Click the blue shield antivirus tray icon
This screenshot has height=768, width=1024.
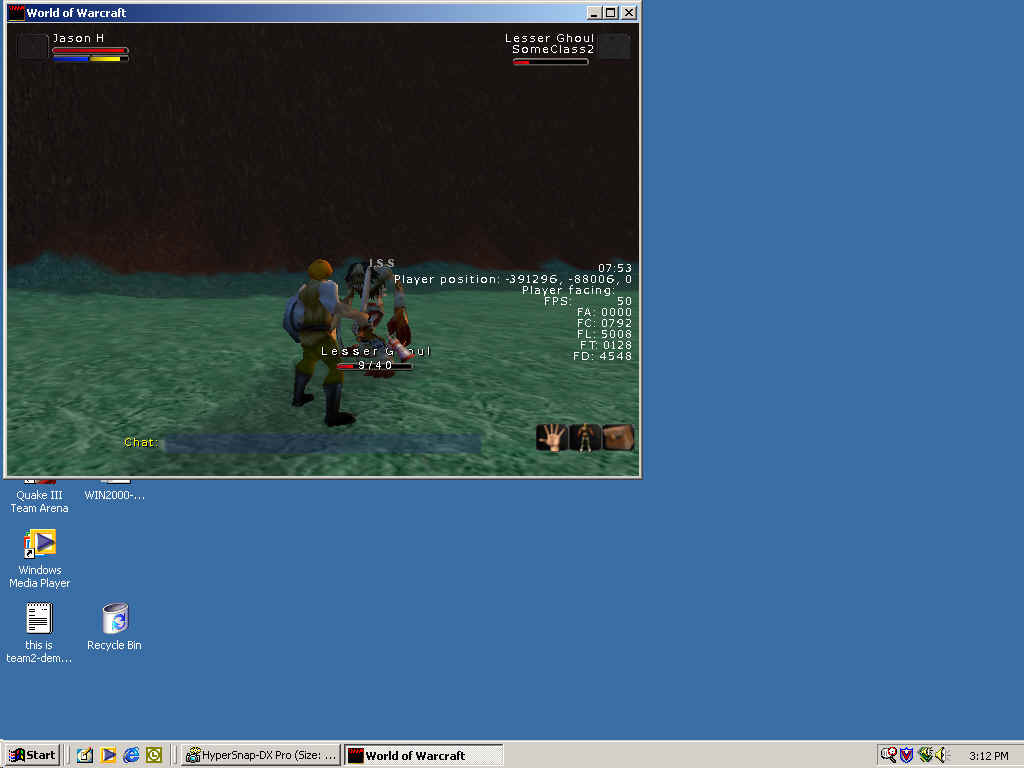pos(906,755)
